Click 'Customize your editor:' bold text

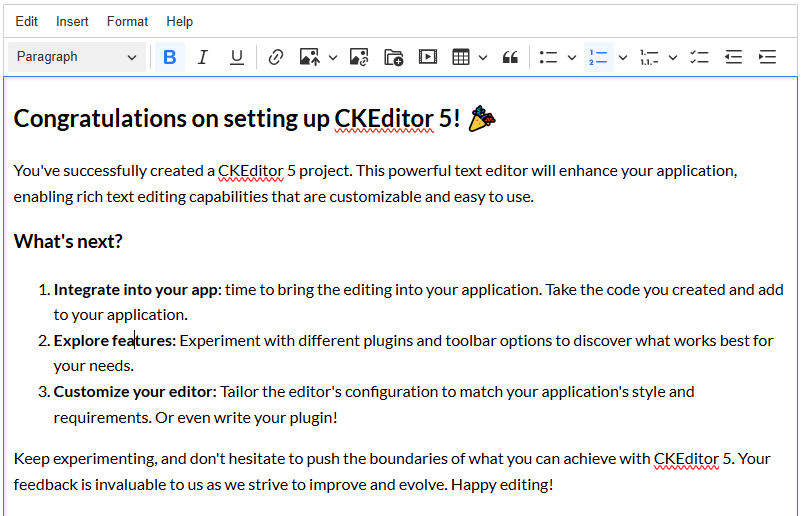point(135,392)
